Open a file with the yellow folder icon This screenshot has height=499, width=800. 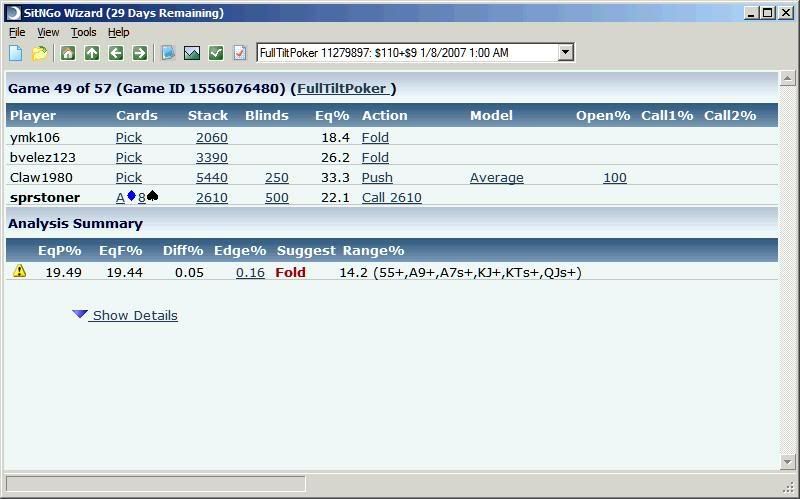(40, 53)
